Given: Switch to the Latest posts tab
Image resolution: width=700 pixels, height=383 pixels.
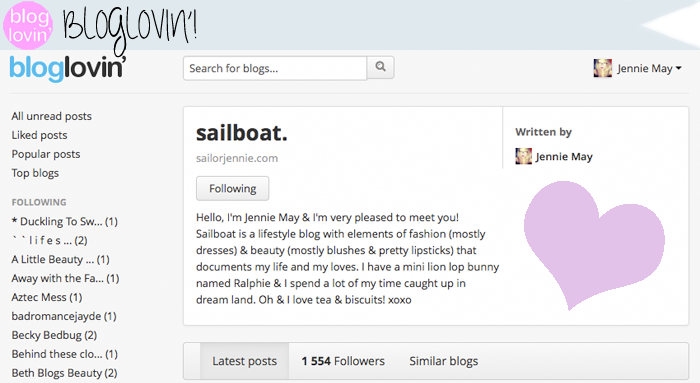Looking at the screenshot, I should (244, 361).
